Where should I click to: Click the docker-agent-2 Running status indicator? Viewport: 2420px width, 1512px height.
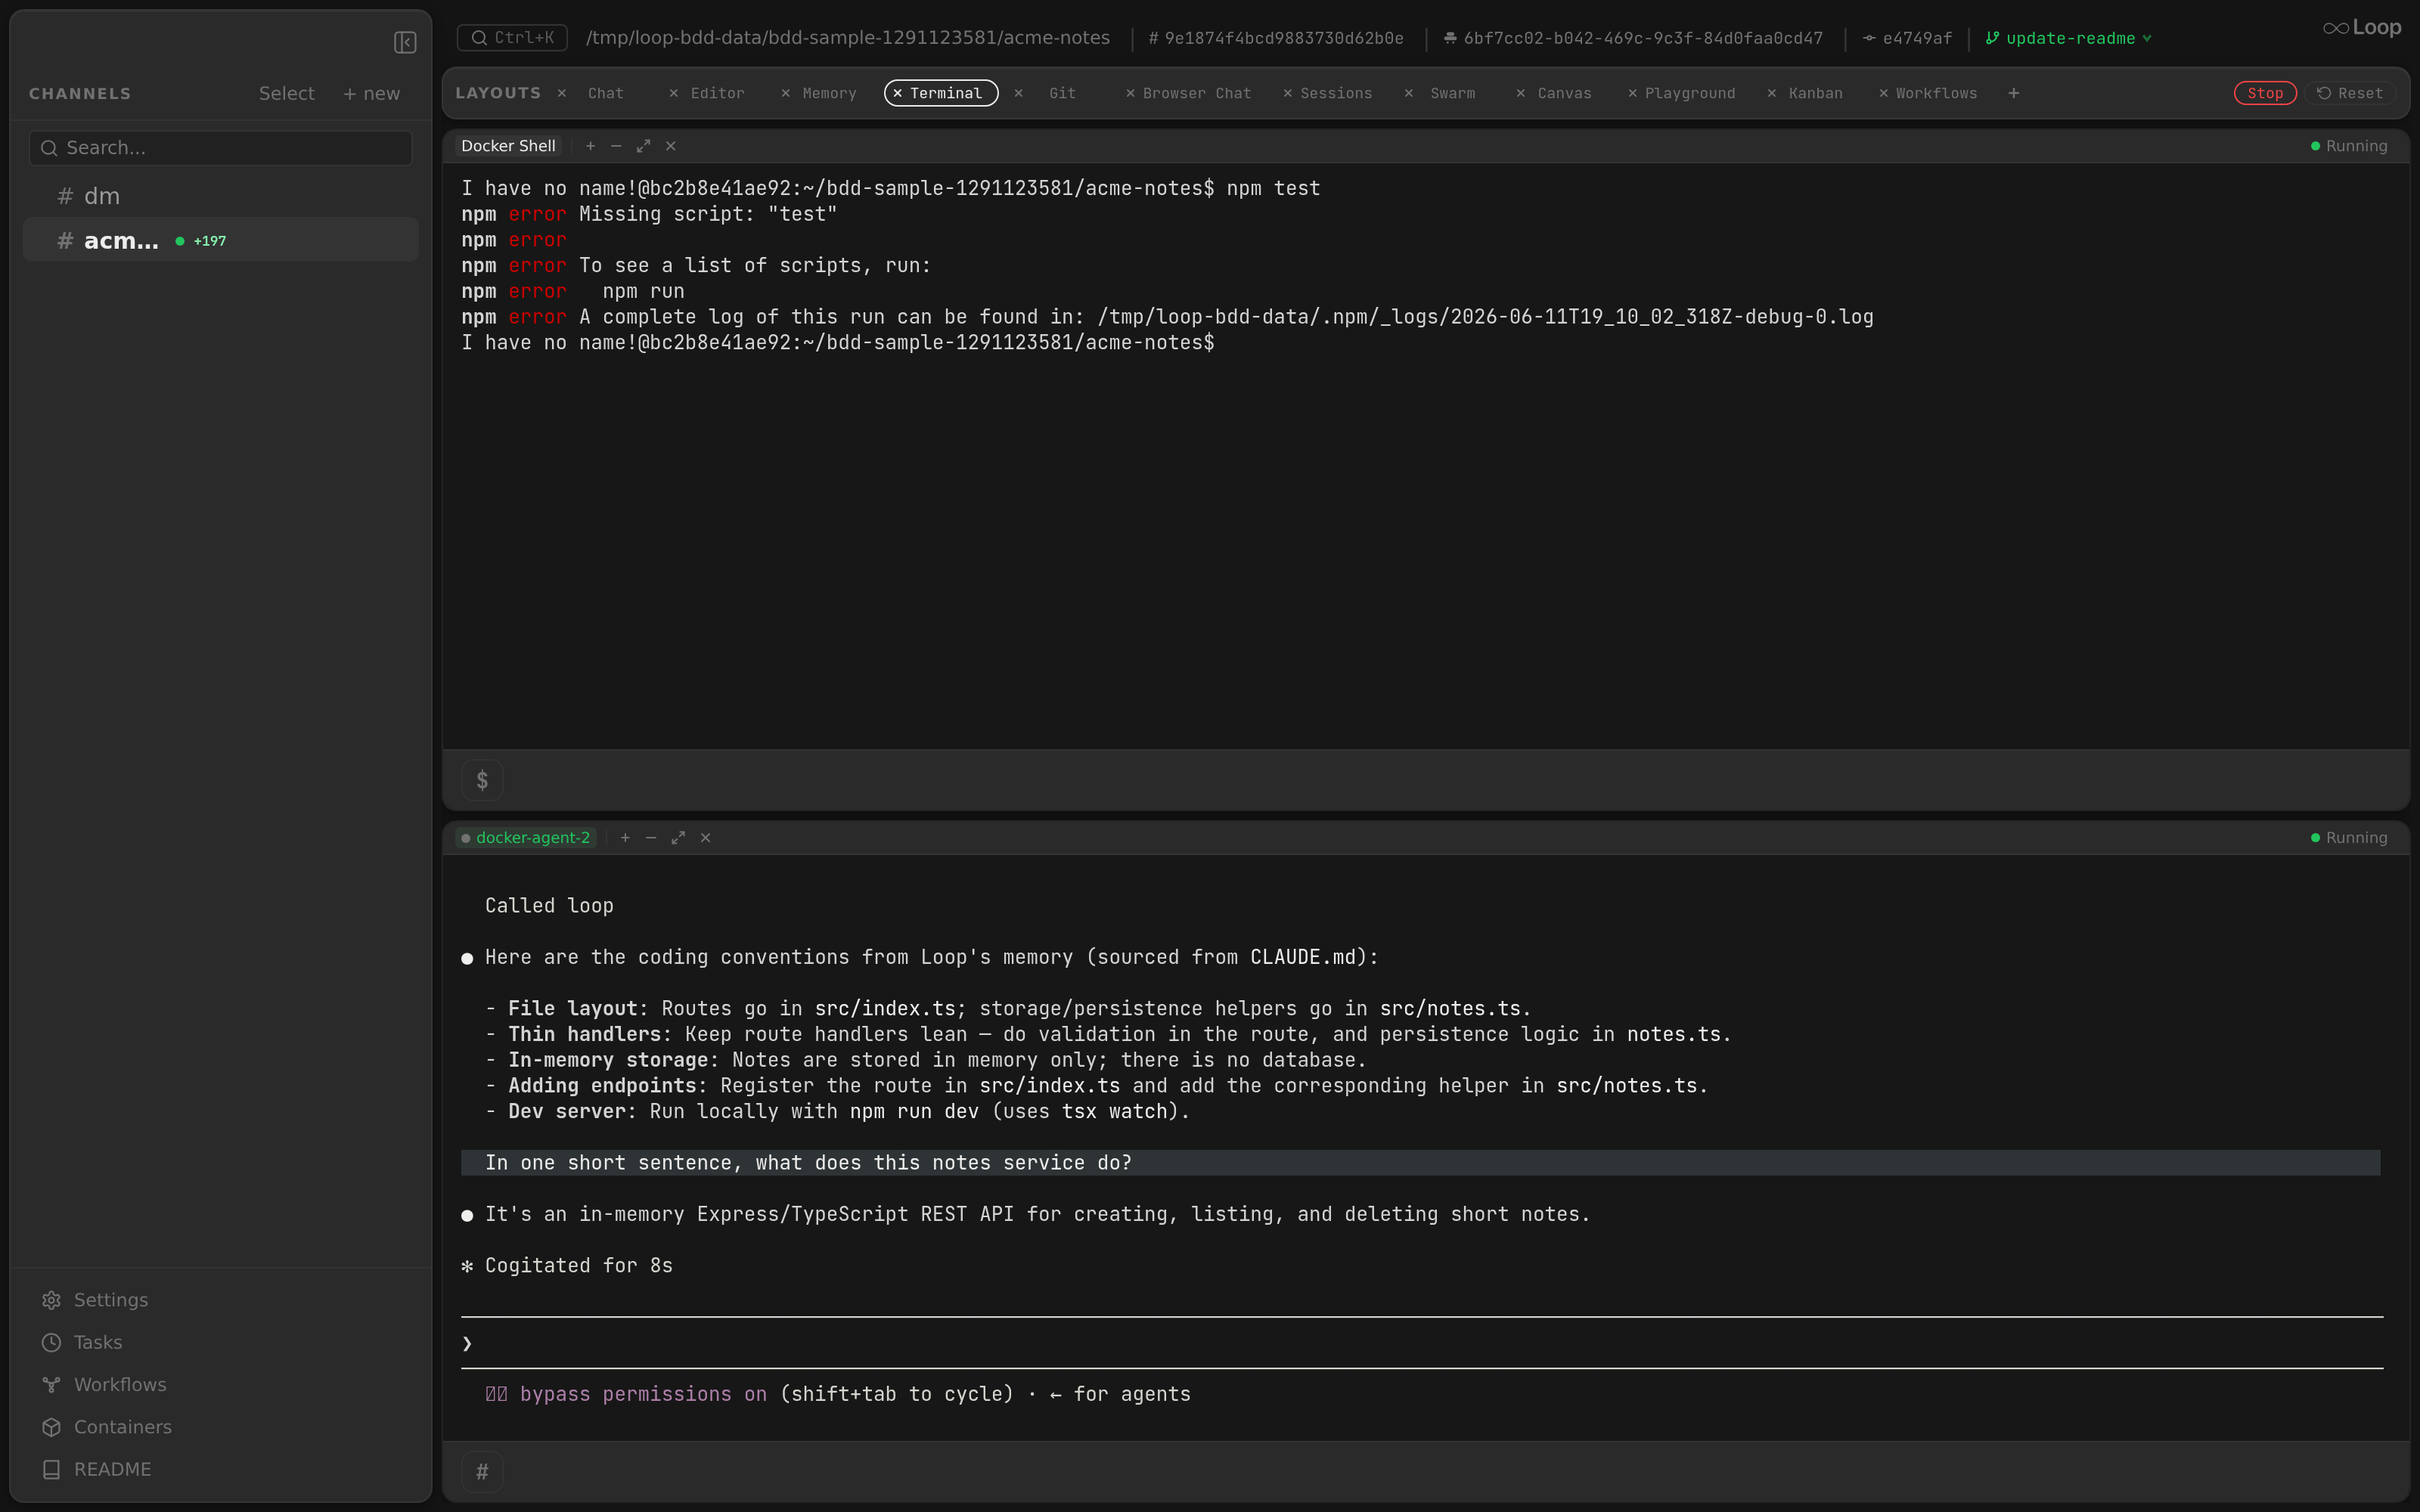coord(2348,838)
